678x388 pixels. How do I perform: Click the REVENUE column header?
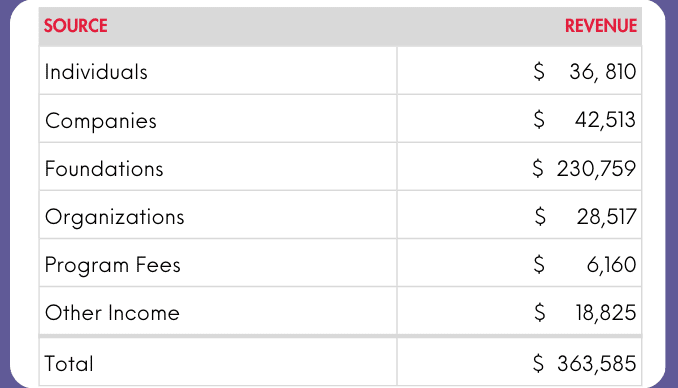[601, 26]
